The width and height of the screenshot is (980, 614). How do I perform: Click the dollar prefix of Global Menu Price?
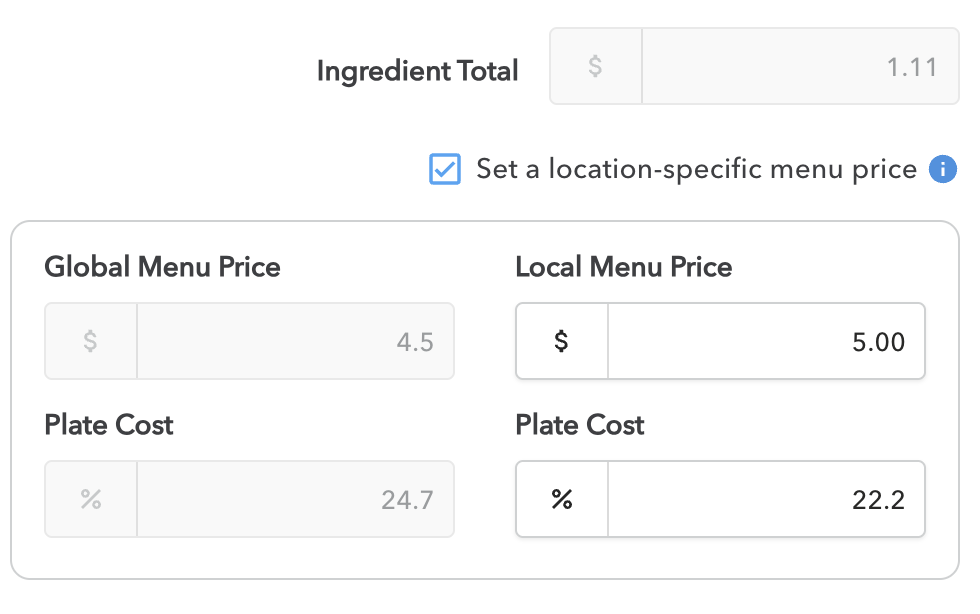pyautogui.click(x=90, y=342)
